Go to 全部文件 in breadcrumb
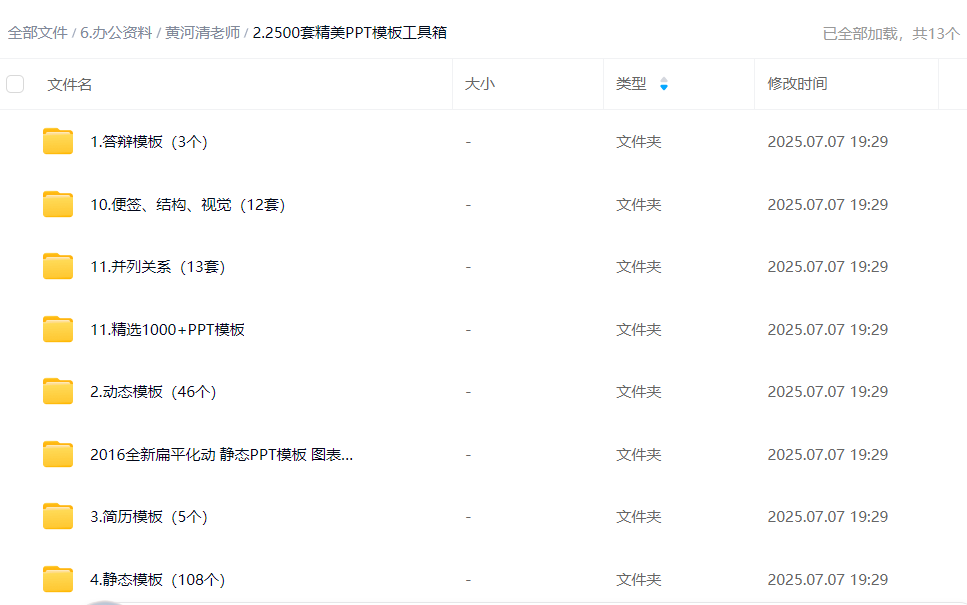The width and height of the screenshot is (967, 605). pyautogui.click(x=37, y=32)
